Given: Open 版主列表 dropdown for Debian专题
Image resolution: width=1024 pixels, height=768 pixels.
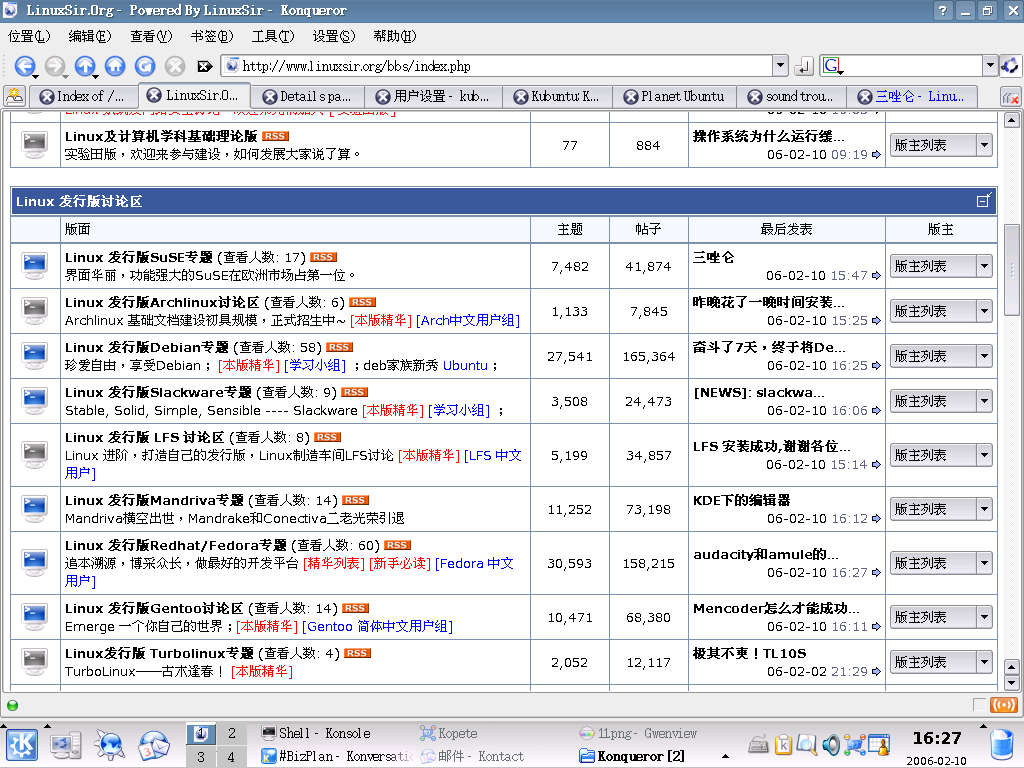Looking at the screenshot, I should (x=941, y=357).
